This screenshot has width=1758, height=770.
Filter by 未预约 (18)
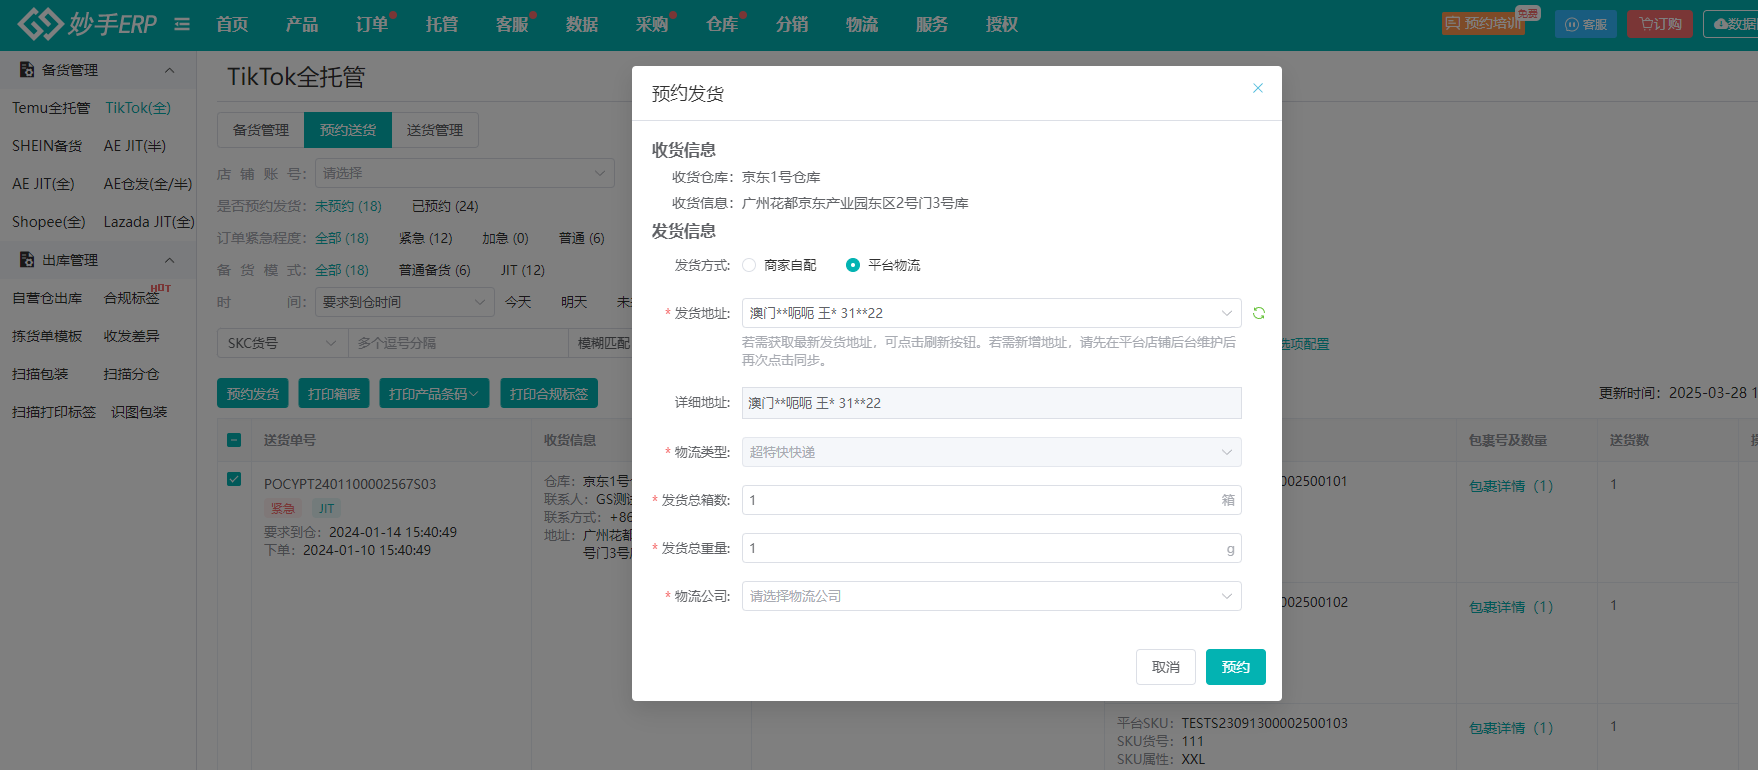point(348,206)
